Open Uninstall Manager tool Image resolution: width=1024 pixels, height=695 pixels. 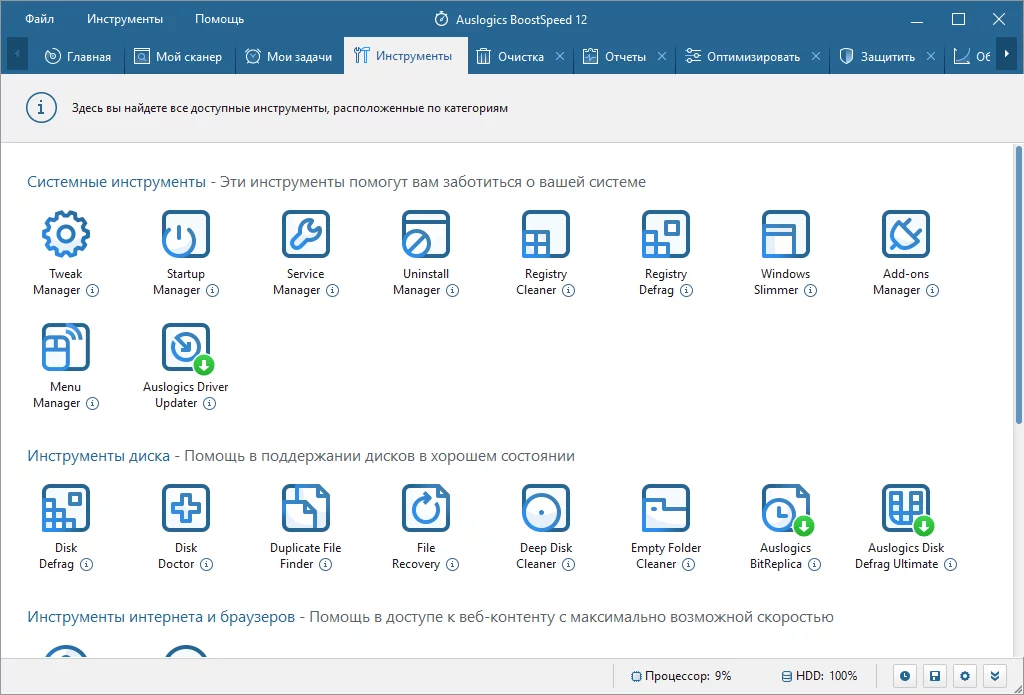[426, 234]
